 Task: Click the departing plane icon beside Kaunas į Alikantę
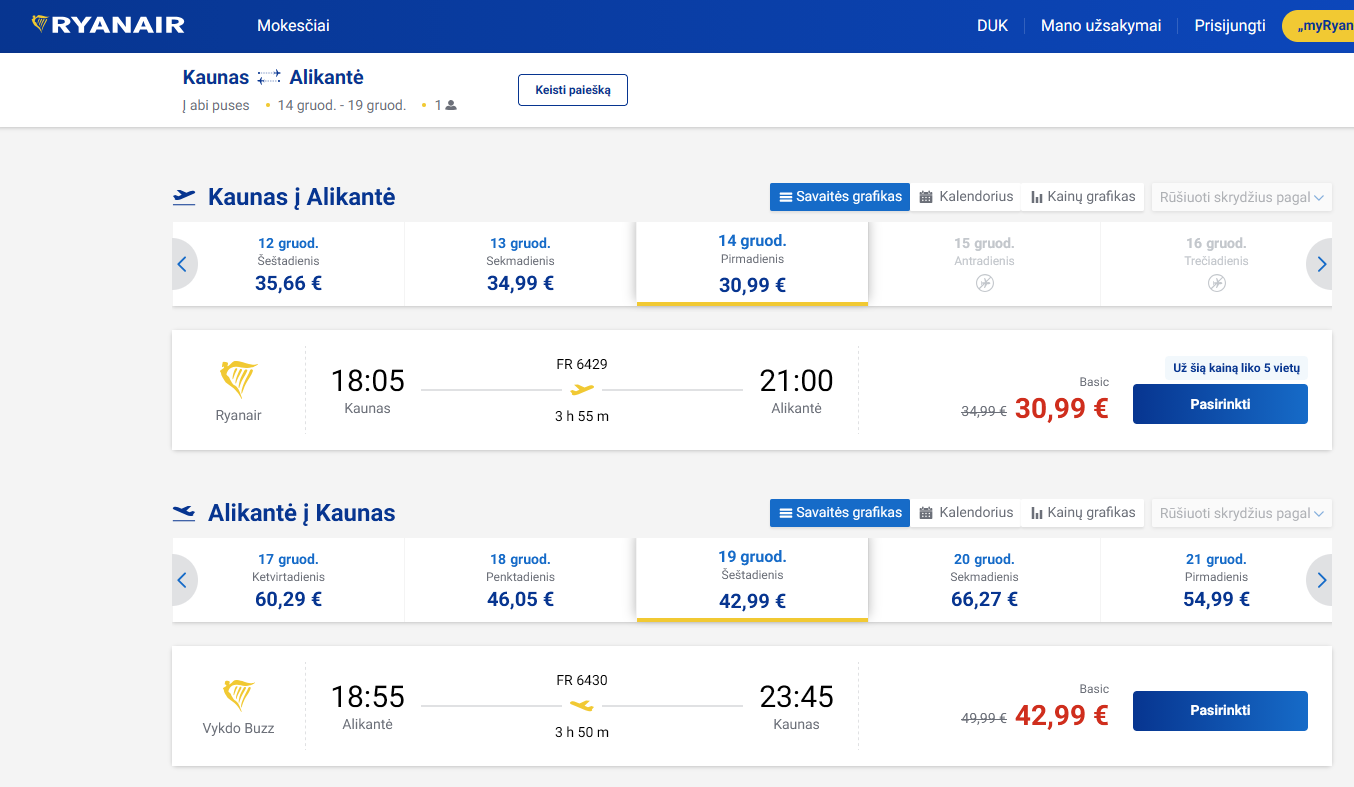pyautogui.click(x=184, y=197)
